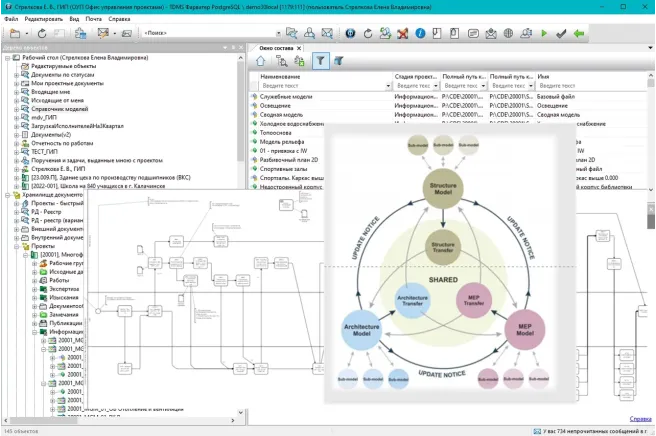The height and width of the screenshot is (436, 656).
Task: Click the black checkmark toolbar icon
Action: [561, 33]
